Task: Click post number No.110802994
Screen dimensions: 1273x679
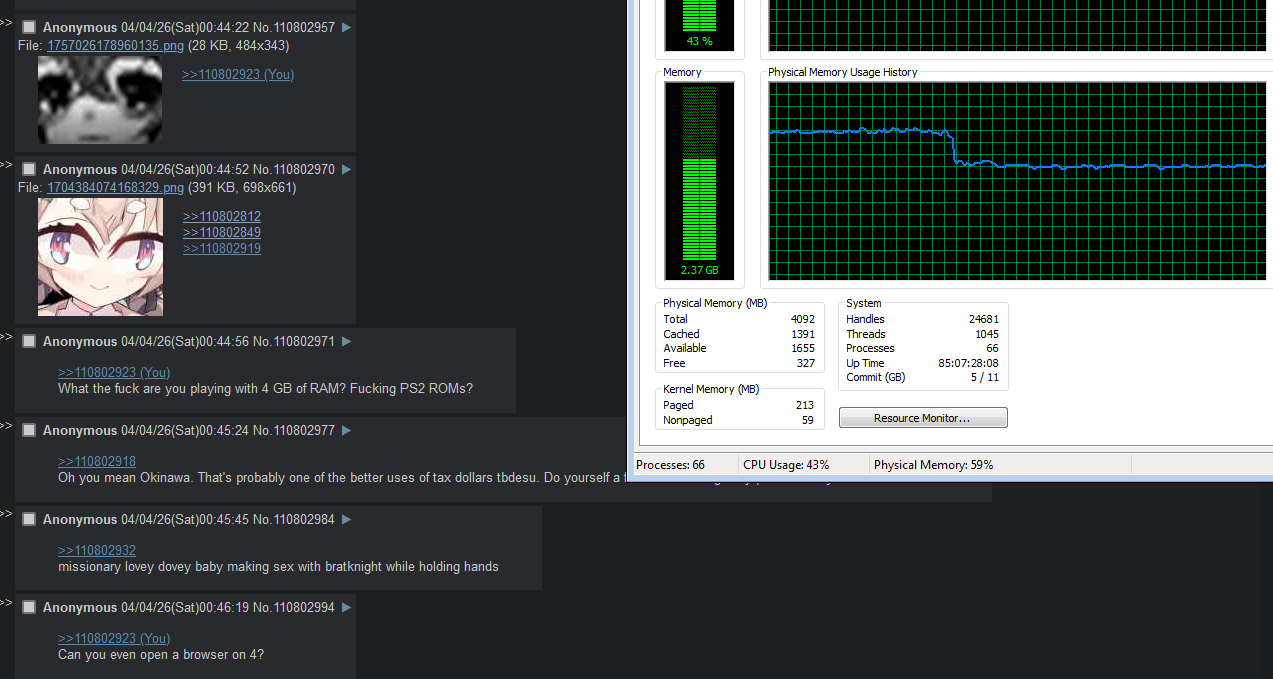Action: click(x=294, y=607)
